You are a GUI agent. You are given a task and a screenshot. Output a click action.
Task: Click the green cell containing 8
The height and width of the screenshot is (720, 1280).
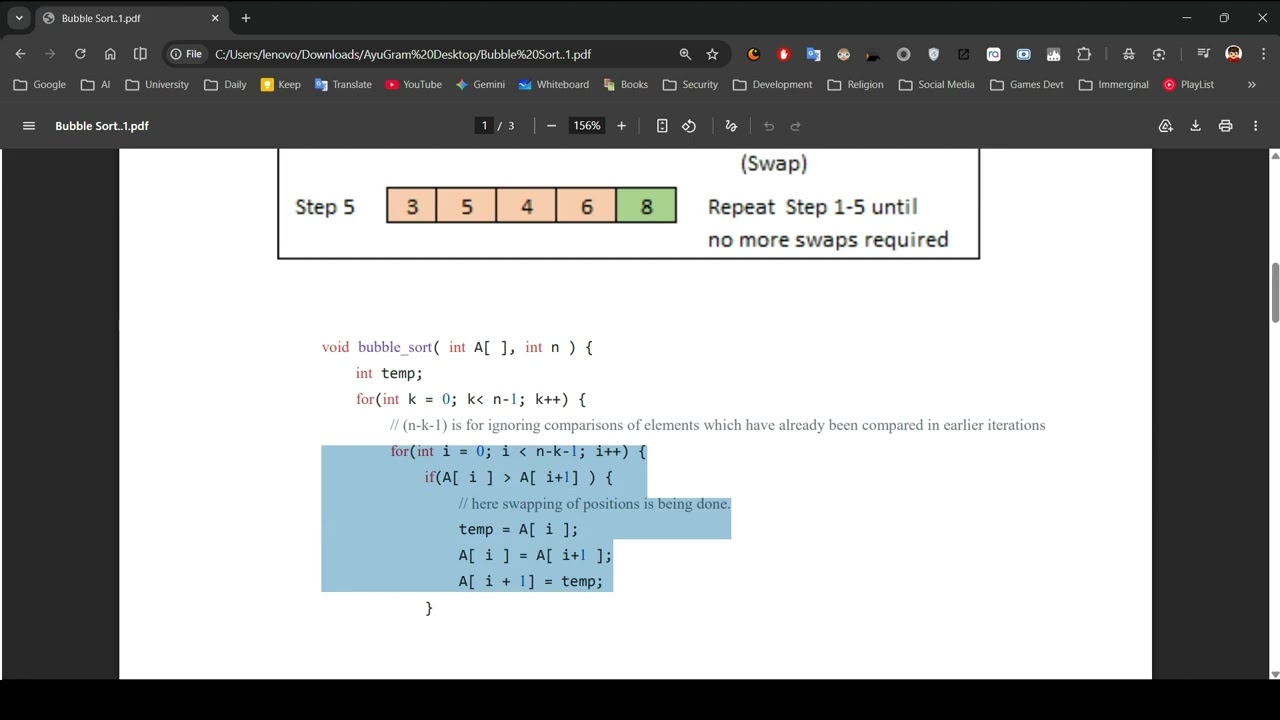click(x=647, y=205)
